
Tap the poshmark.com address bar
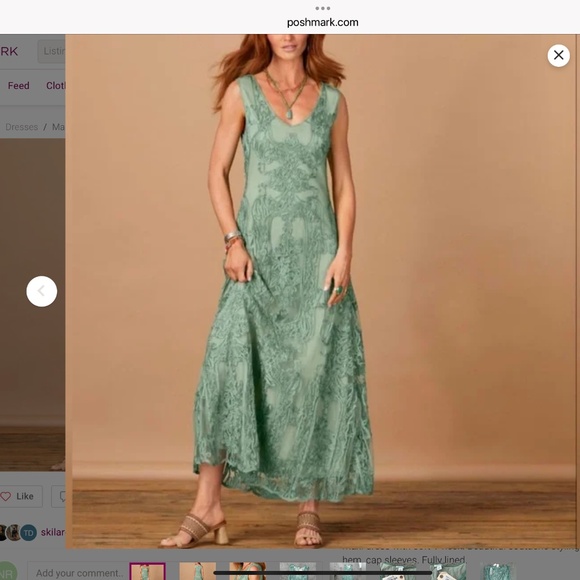point(323,23)
